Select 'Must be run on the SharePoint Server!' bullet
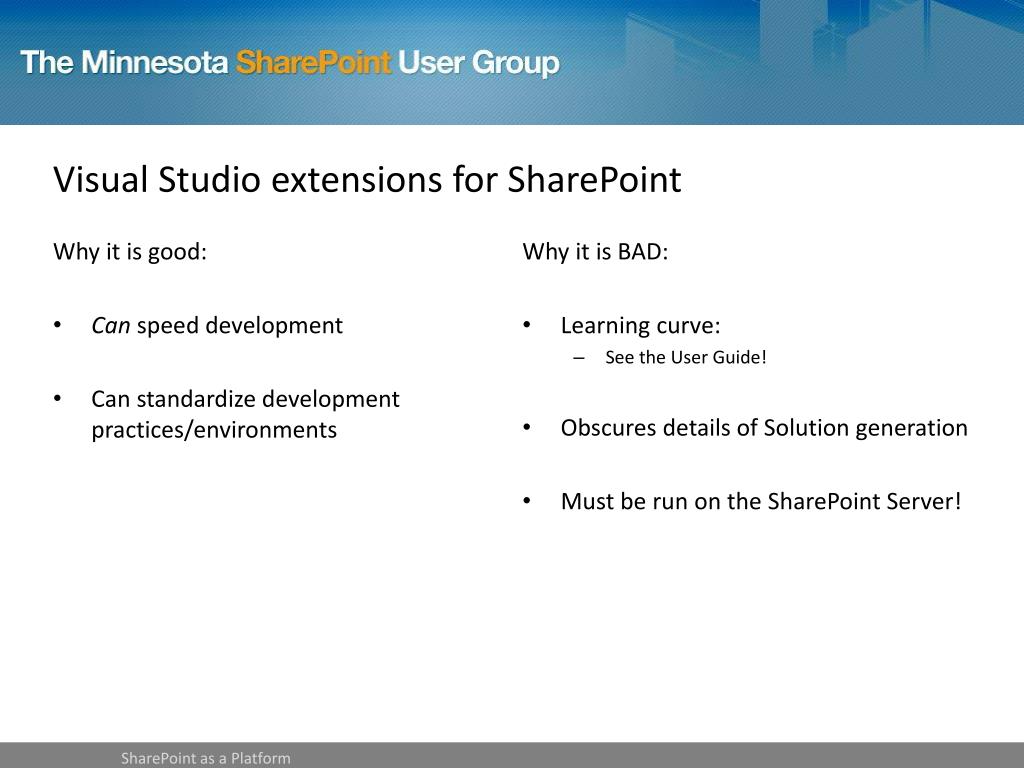The height and width of the screenshot is (768, 1024). pyautogui.click(x=761, y=502)
